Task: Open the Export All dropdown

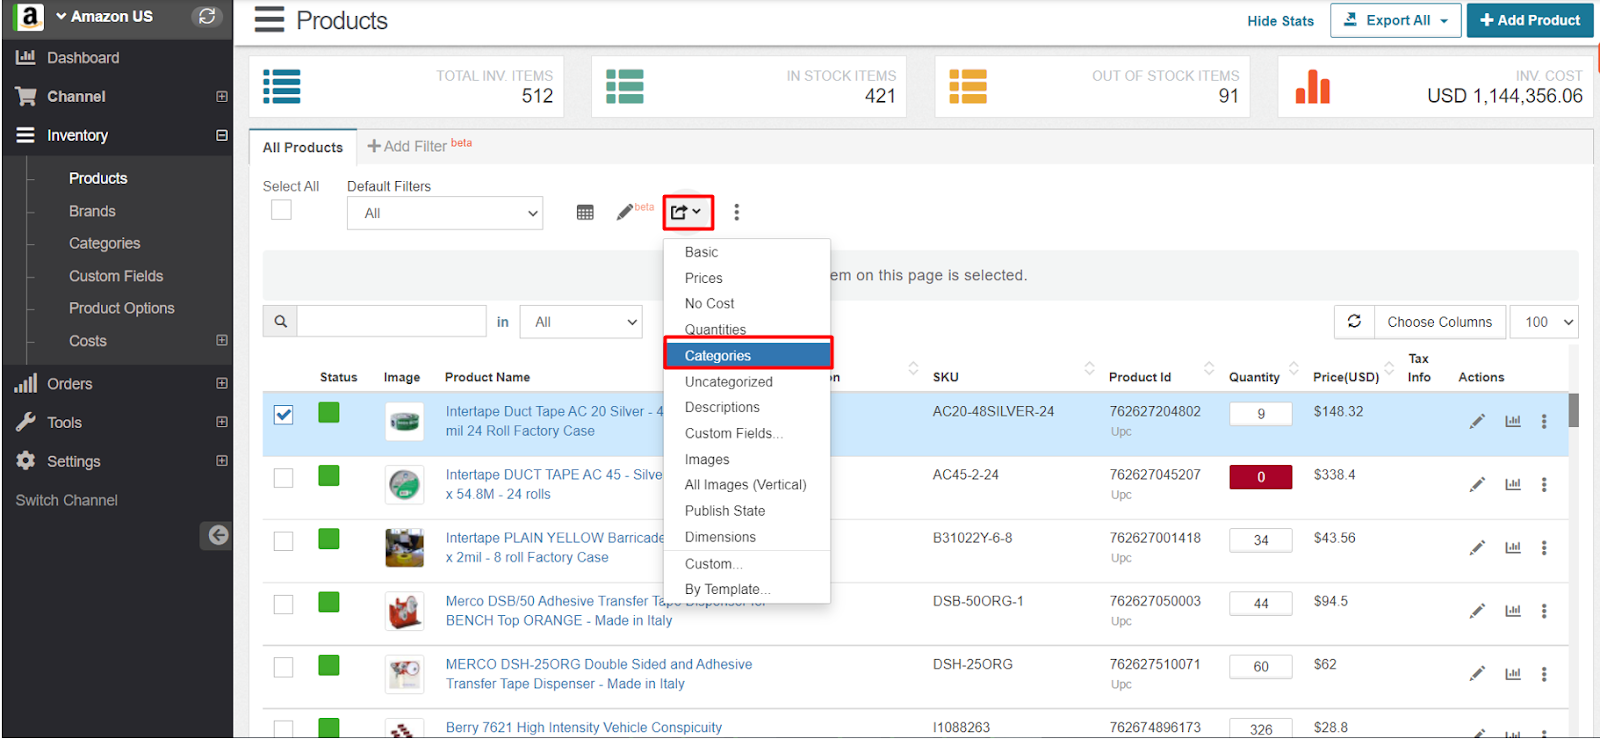Action: (x=1395, y=20)
